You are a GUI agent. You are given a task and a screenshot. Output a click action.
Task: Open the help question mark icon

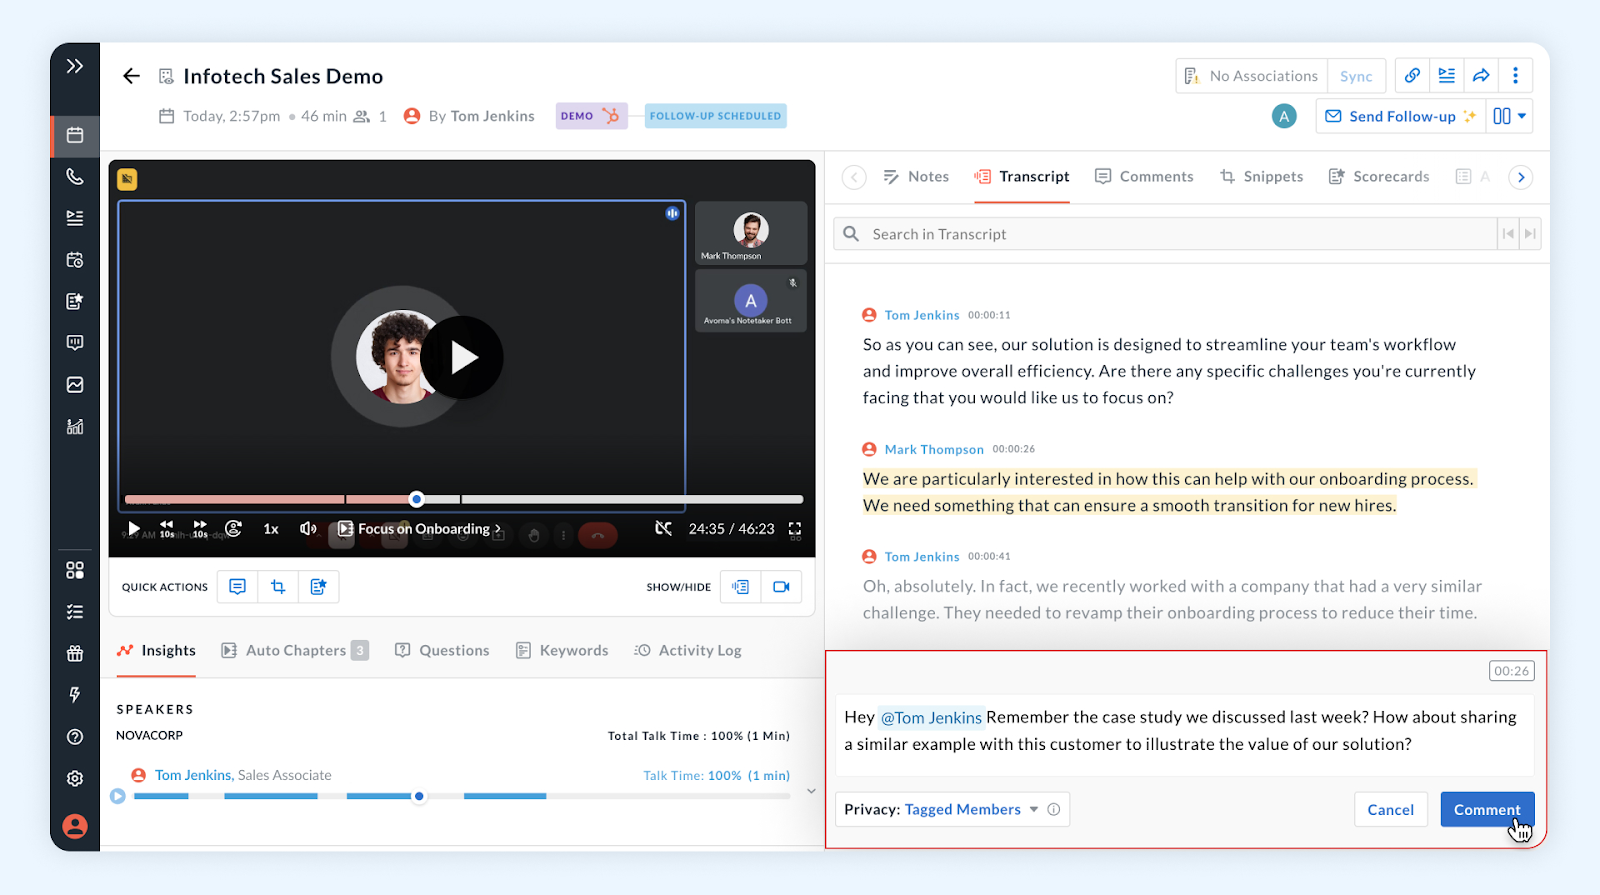click(75, 737)
